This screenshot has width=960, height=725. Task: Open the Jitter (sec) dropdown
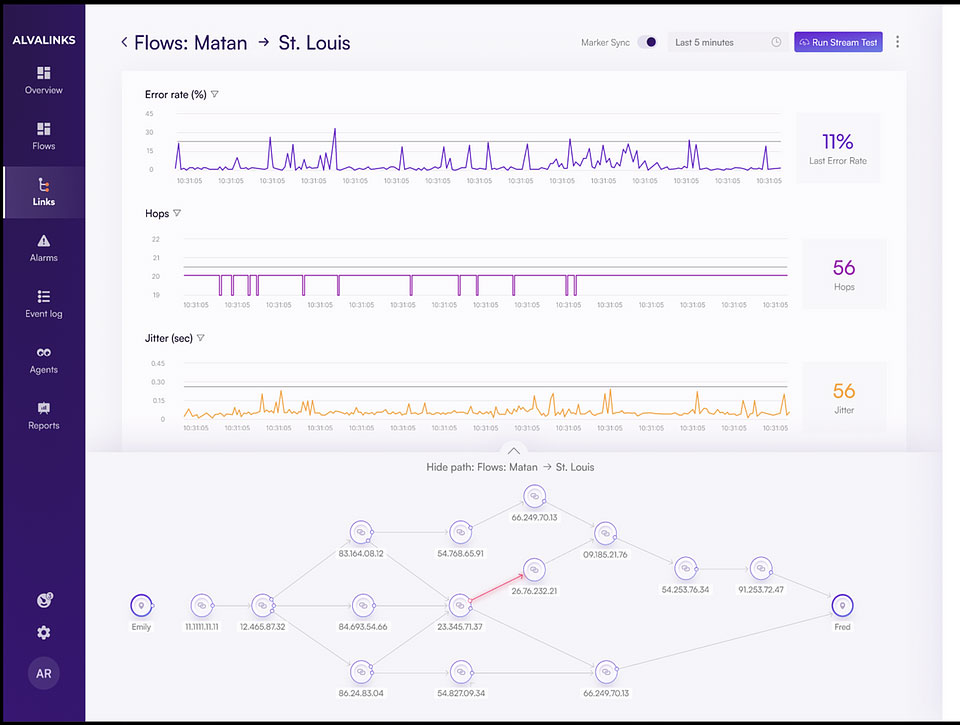pyautogui.click(x=201, y=338)
